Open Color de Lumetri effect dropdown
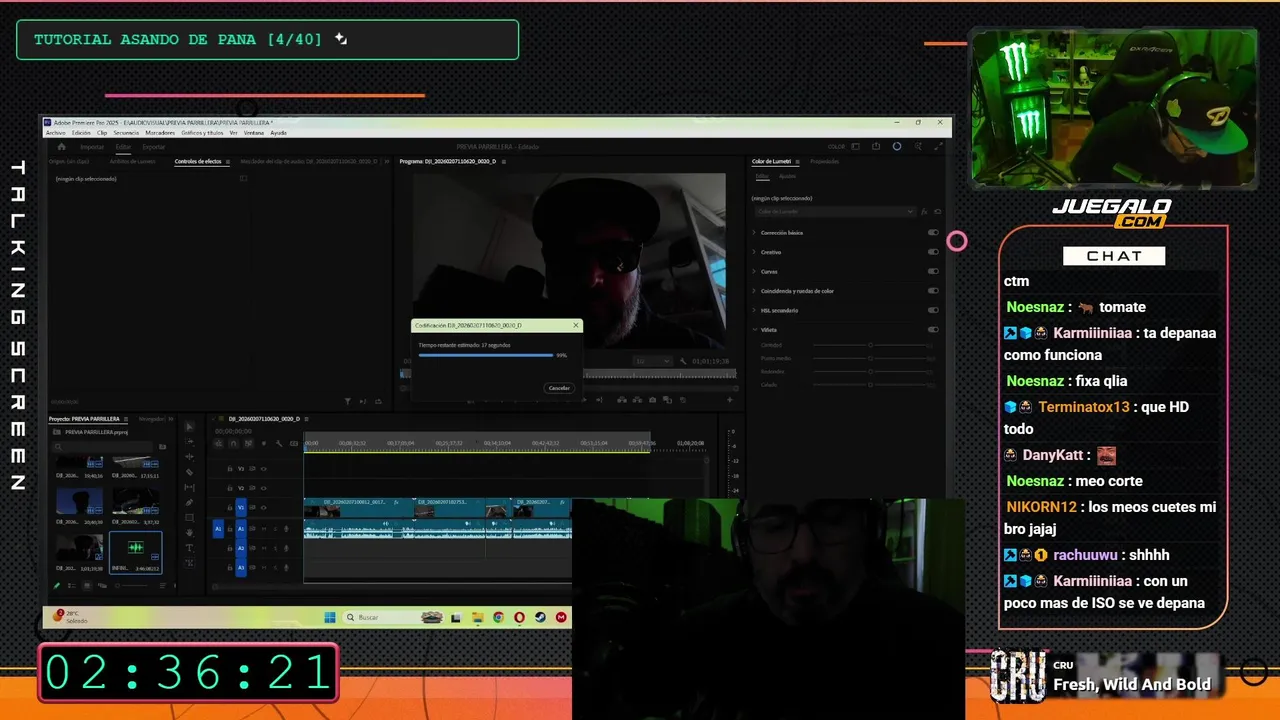Image resolution: width=1280 pixels, height=720 pixels. tap(834, 211)
